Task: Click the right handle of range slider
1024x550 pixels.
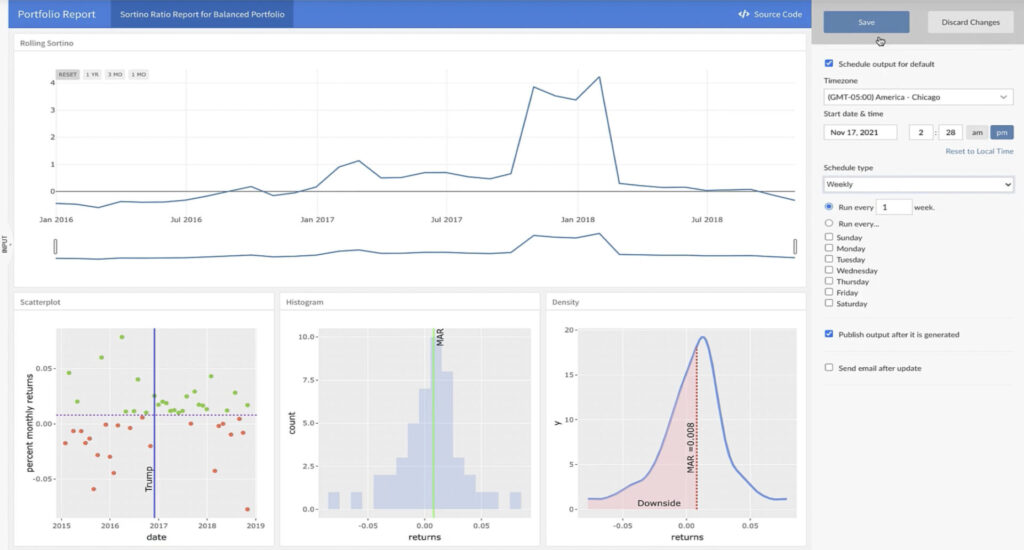Action: click(x=795, y=246)
